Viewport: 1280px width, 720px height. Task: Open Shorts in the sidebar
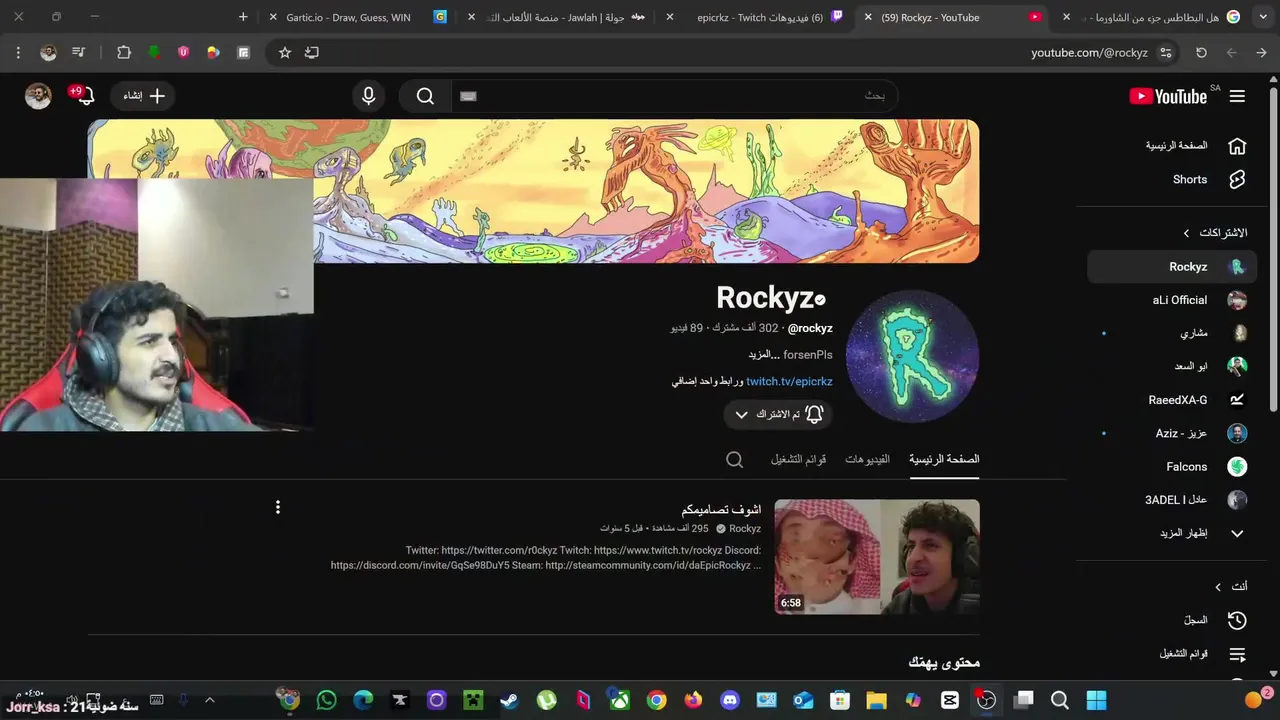(x=1172, y=180)
